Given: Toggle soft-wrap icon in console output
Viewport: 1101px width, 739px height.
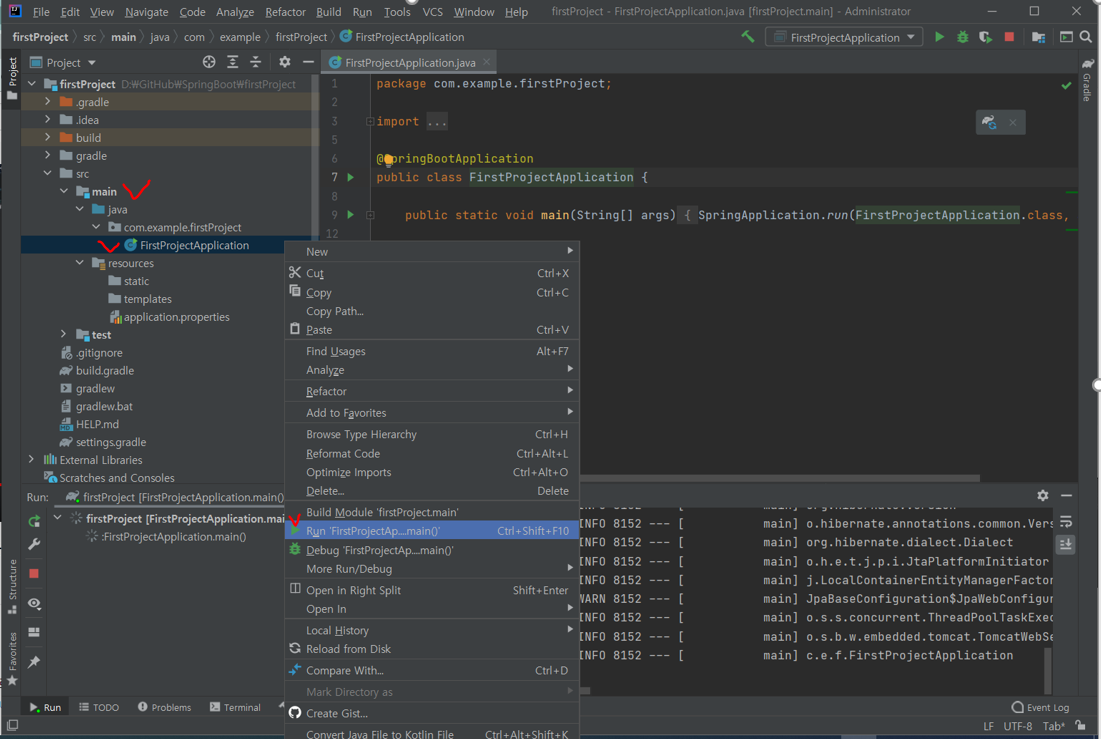Looking at the screenshot, I should 1066,522.
